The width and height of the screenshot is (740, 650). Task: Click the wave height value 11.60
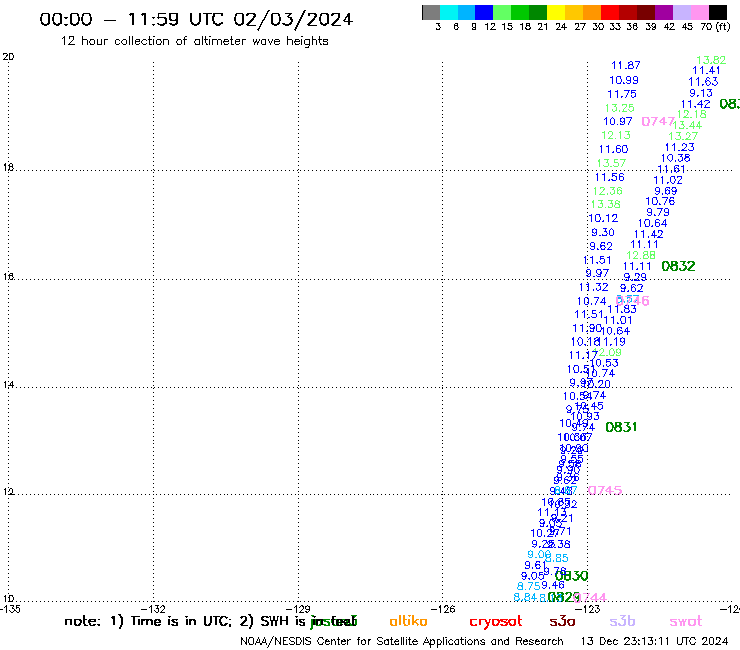point(614,149)
